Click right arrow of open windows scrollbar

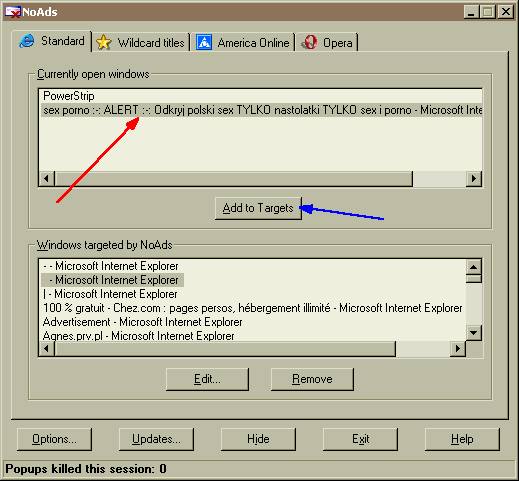click(474, 179)
